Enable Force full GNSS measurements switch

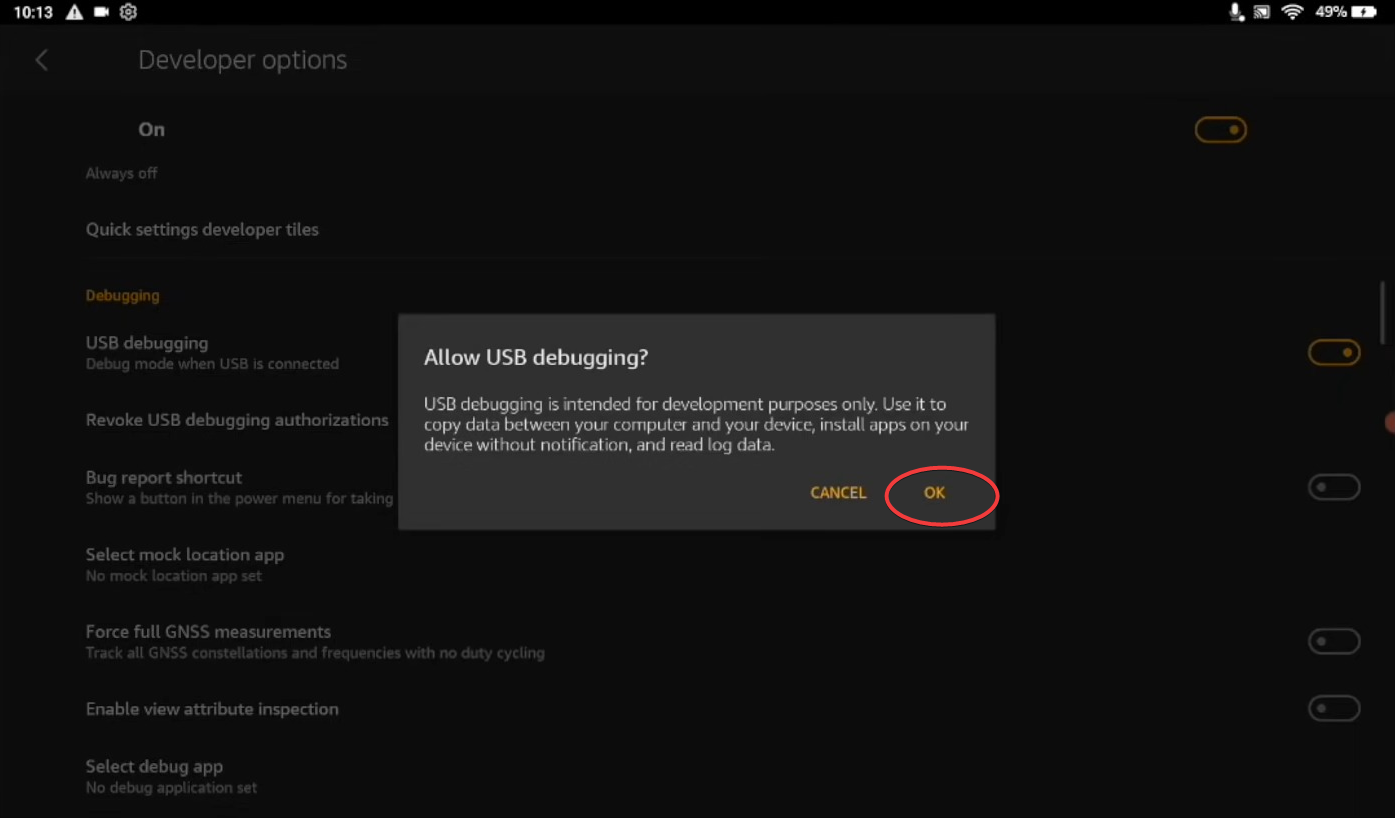click(x=1334, y=642)
